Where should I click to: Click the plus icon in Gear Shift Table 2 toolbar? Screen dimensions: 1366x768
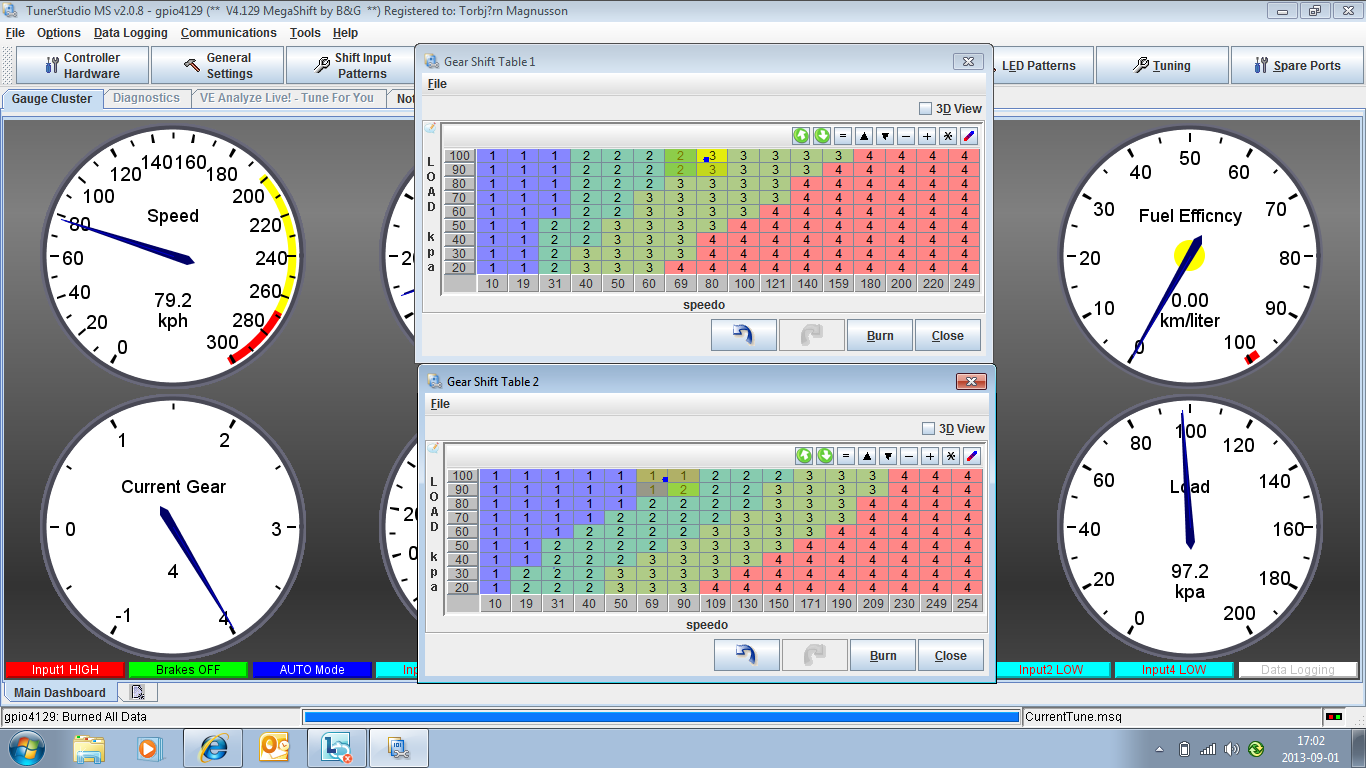930,456
